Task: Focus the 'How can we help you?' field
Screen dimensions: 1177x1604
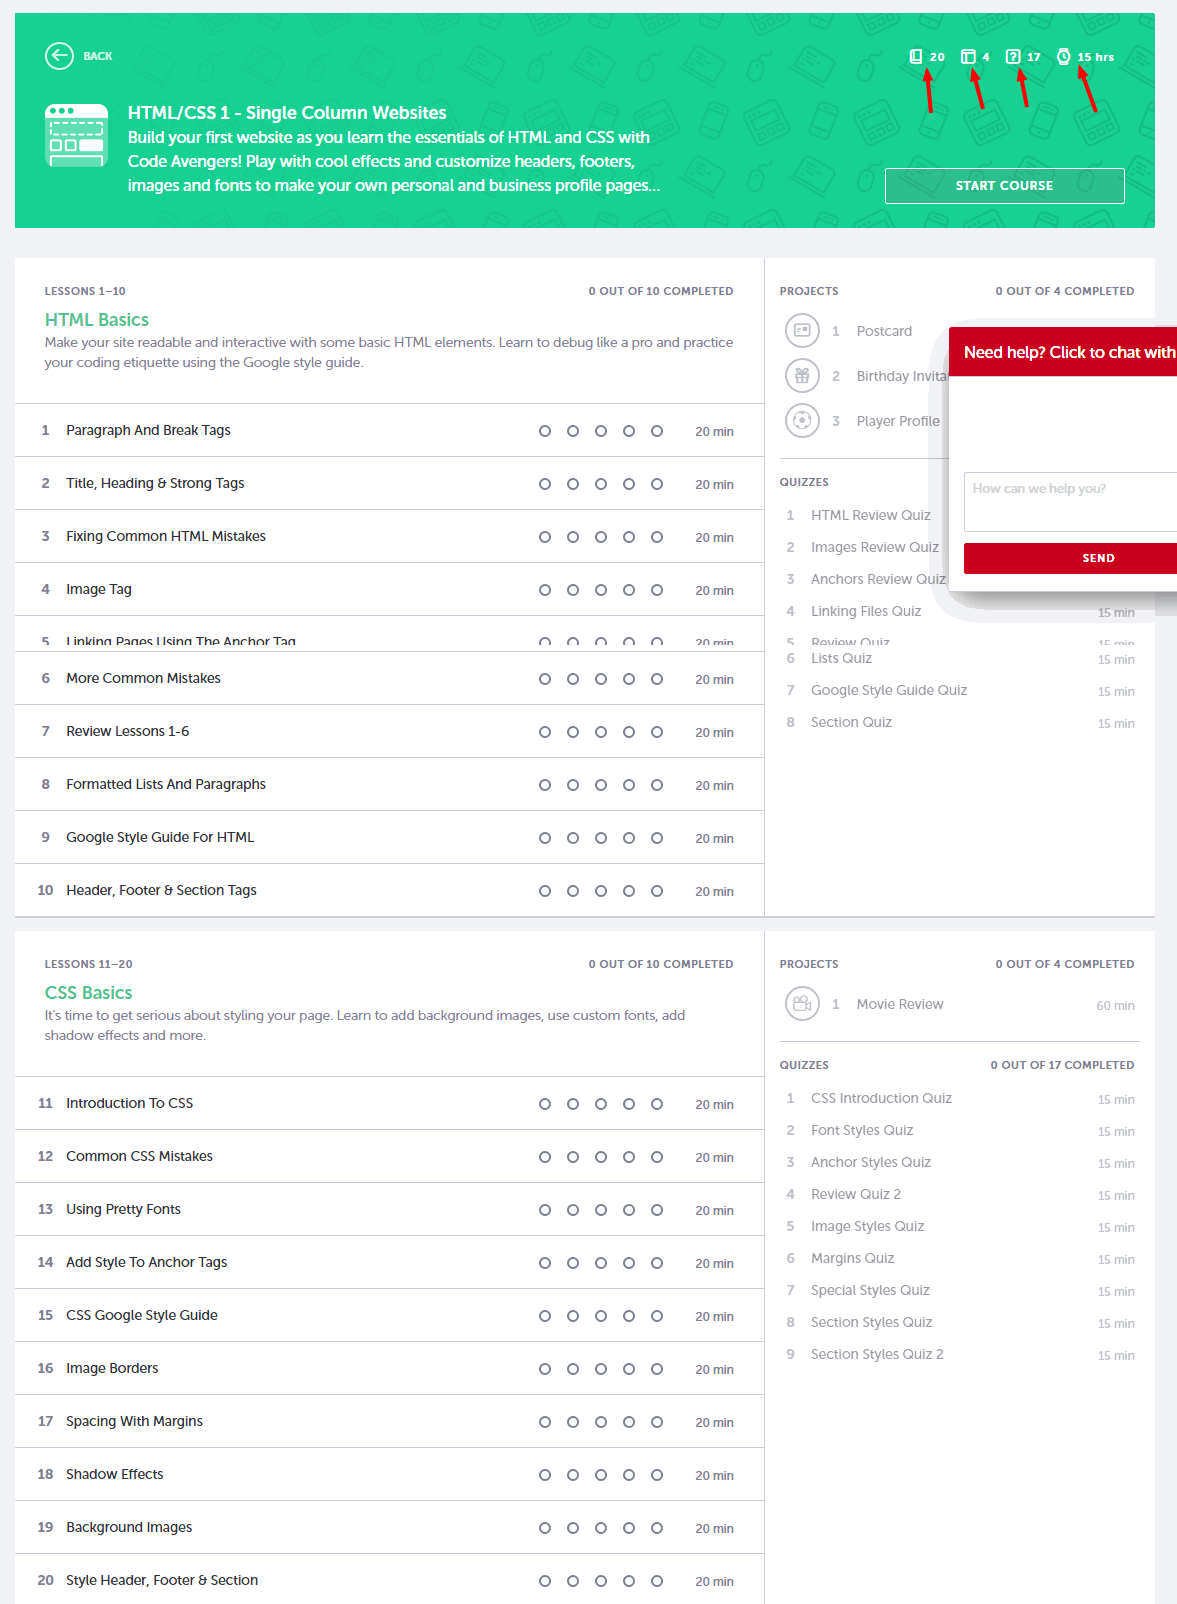Action: point(1070,502)
